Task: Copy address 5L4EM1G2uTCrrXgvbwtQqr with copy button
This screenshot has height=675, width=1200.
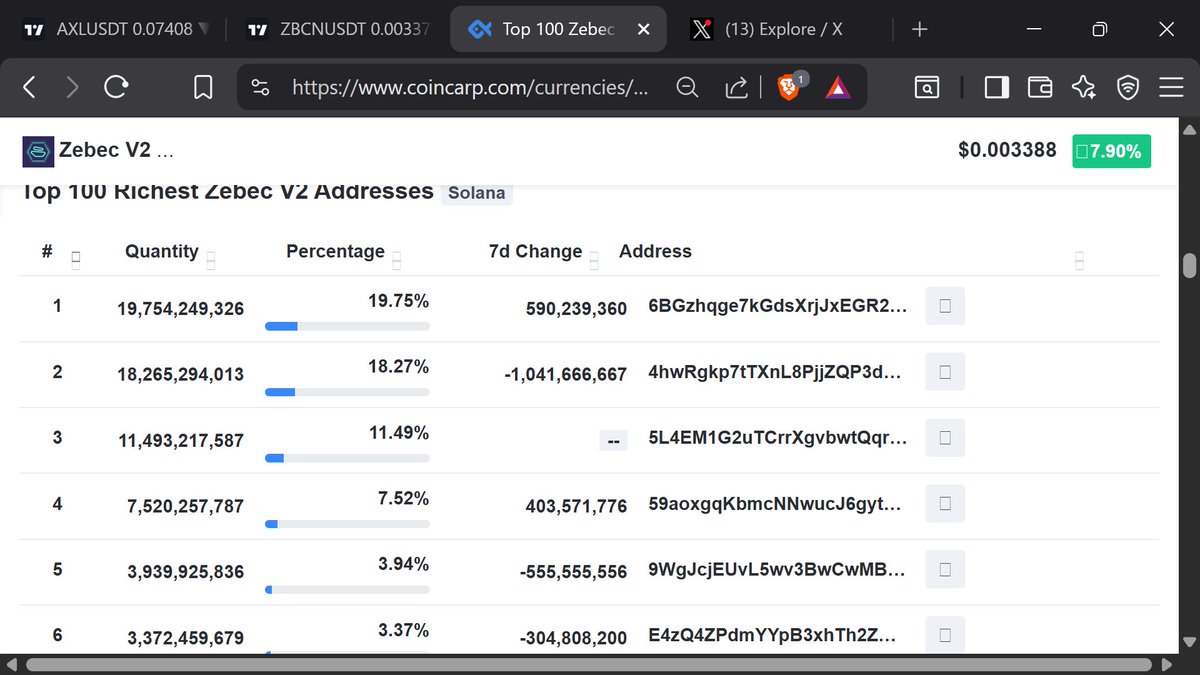Action: tap(945, 437)
